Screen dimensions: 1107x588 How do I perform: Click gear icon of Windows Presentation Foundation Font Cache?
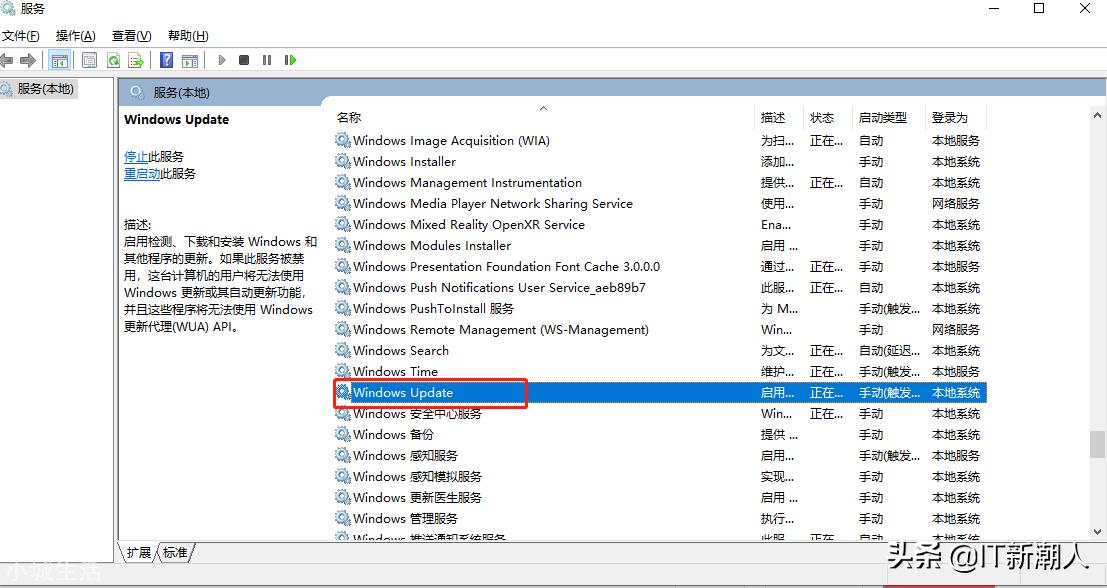click(x=343, y=267)
